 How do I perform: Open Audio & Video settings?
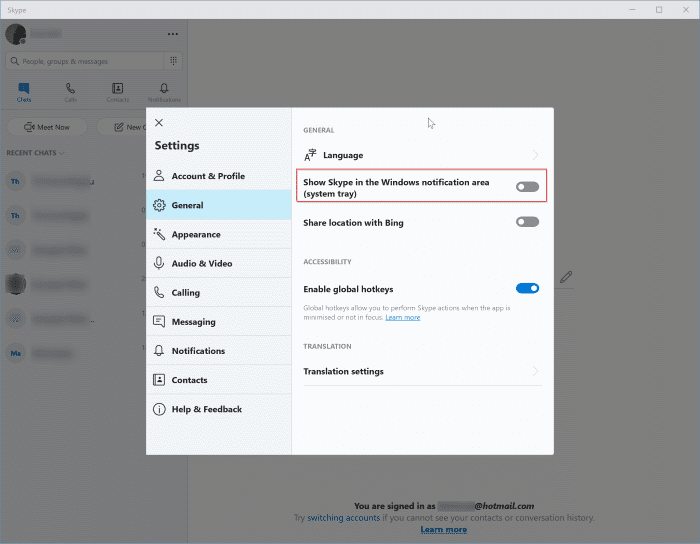219,263
